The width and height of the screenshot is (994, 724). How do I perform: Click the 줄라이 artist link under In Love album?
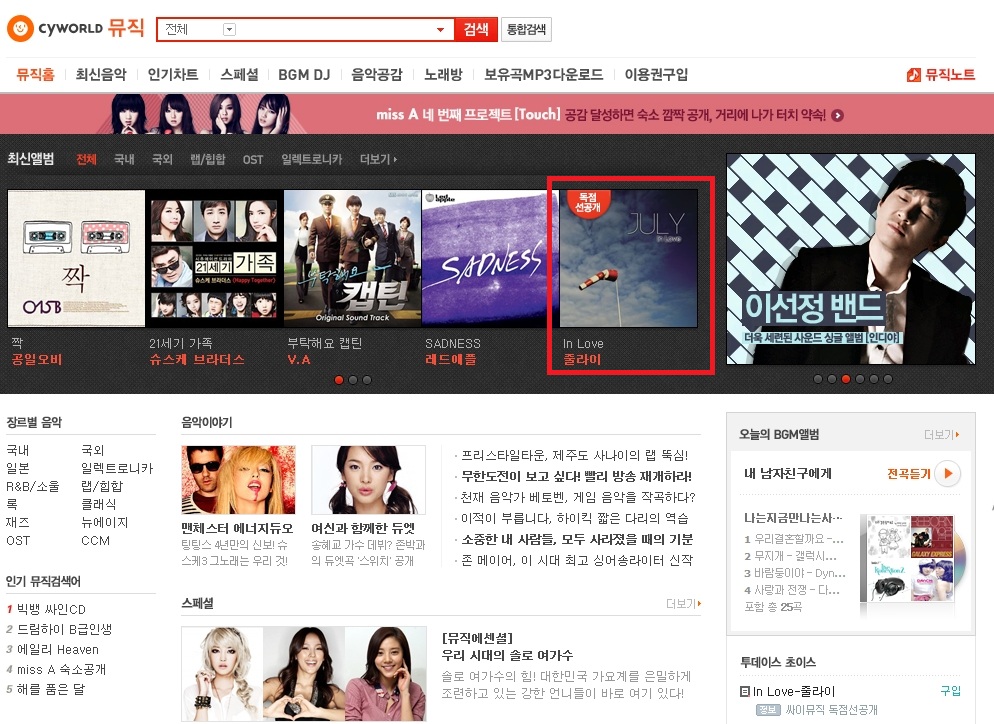coord(582,359)
